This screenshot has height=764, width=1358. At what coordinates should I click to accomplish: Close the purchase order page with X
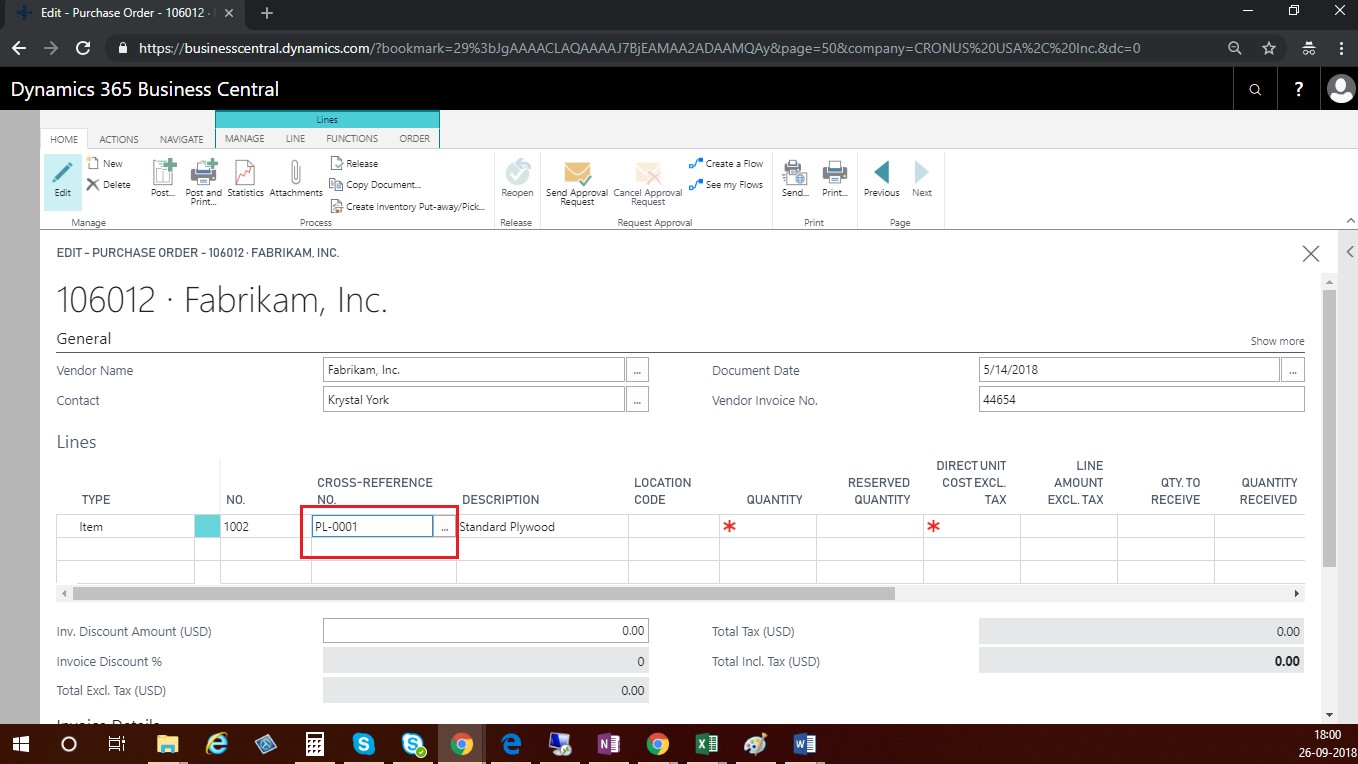(x=1311, y=254)
